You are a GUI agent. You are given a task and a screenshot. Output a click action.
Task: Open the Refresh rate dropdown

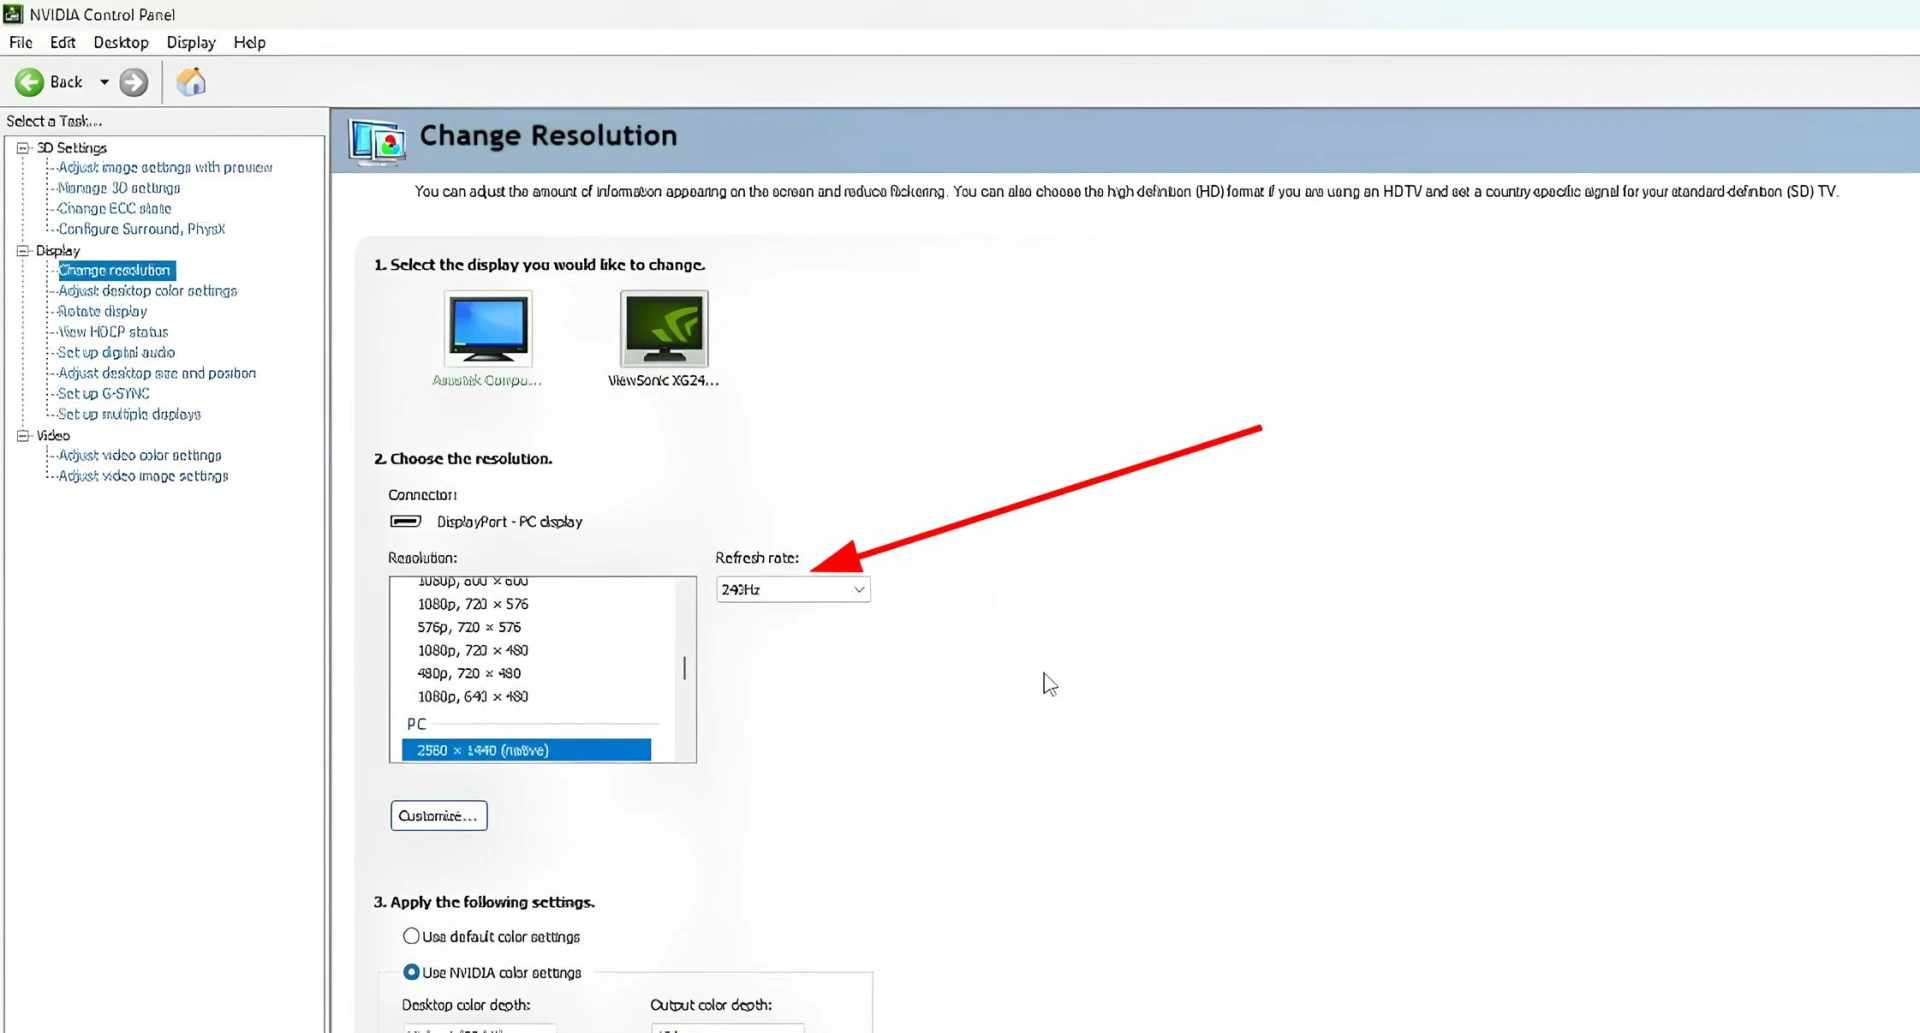(x=793, y=589)
